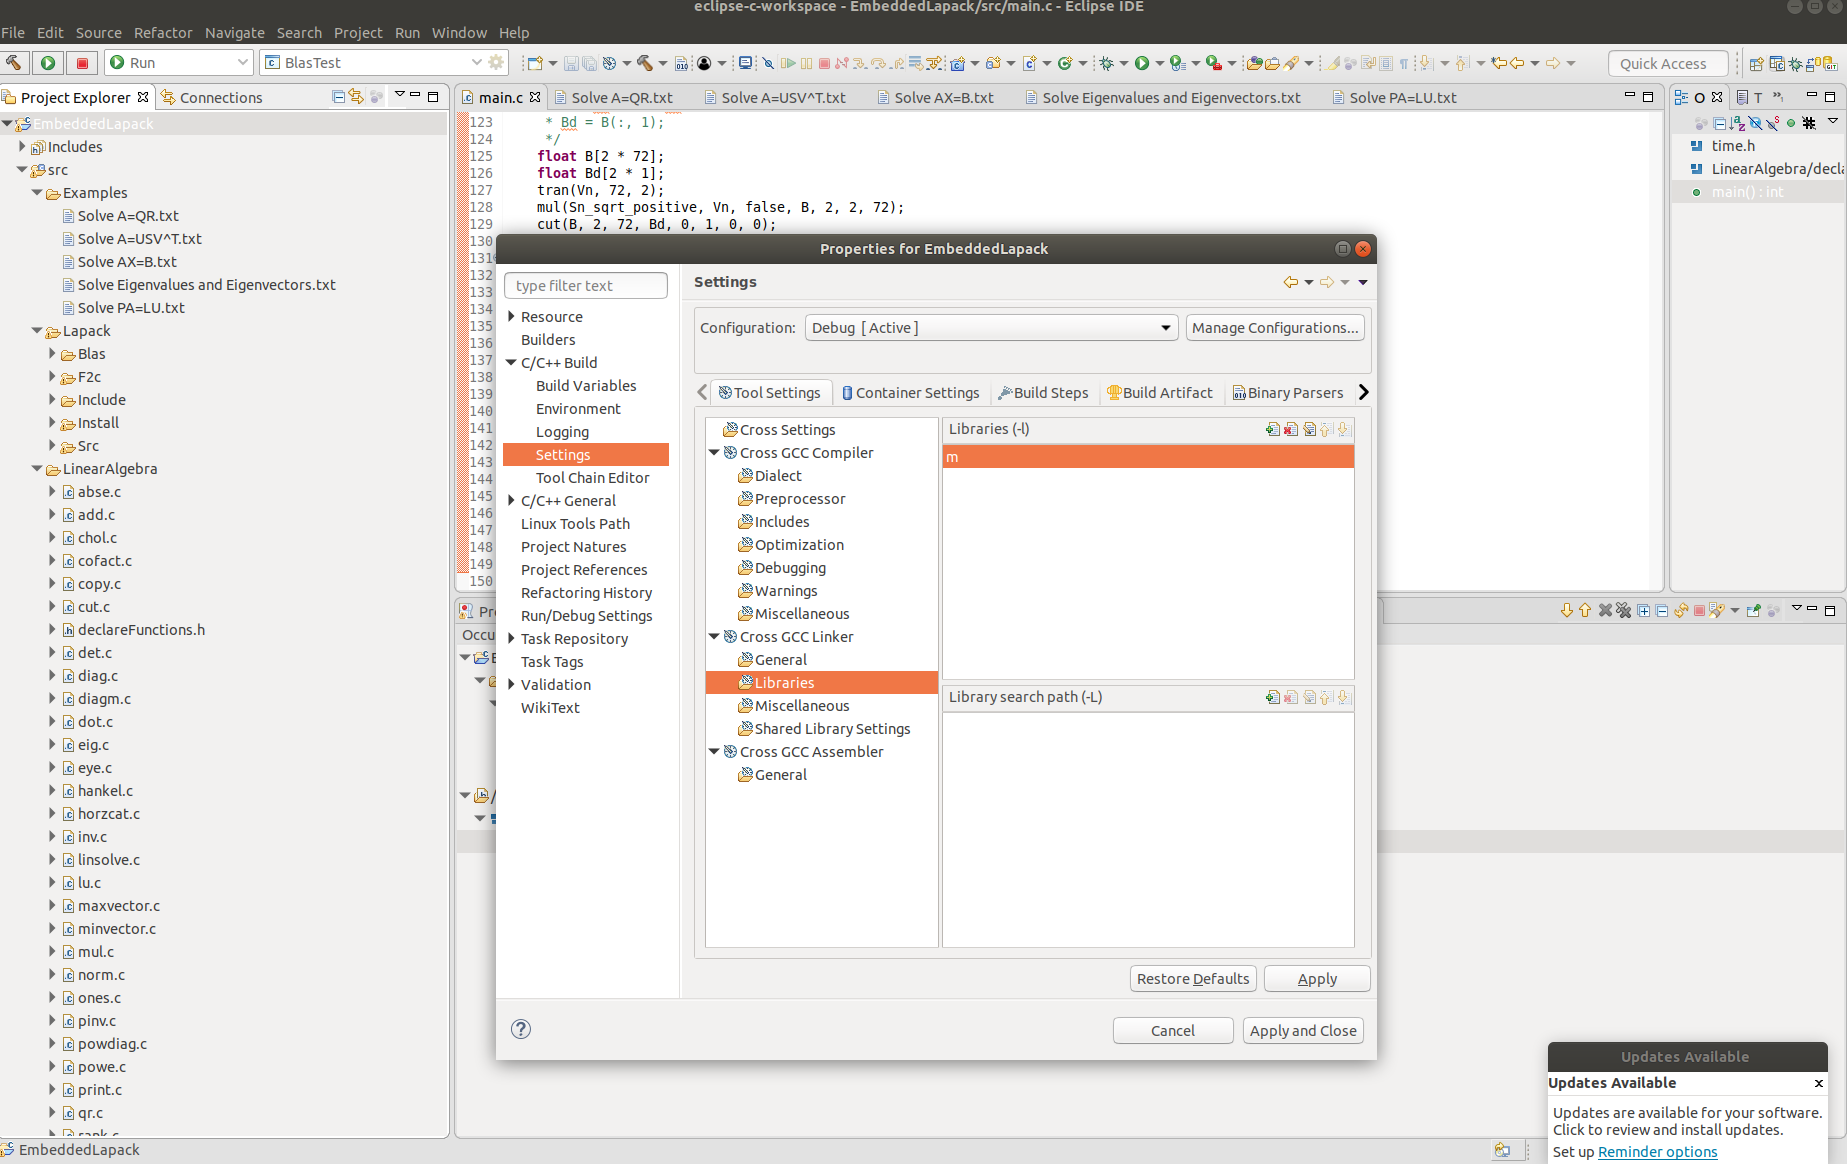This screenshot has width=1847, height=1164.
Task: Expand the Resource properties node
Action: (511, 316)
